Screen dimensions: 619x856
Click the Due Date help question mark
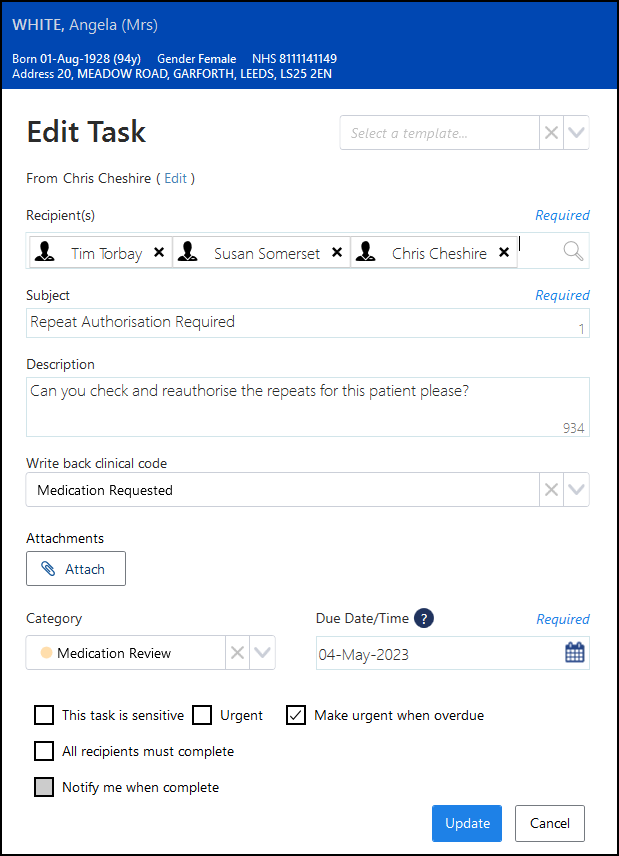pos(423,618)
